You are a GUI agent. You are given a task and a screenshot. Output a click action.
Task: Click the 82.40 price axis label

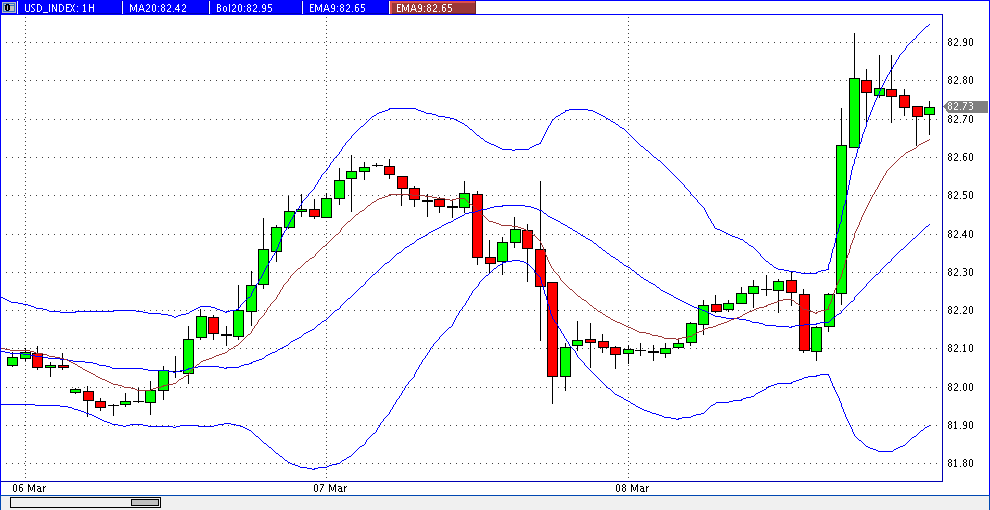coord(960,234)
